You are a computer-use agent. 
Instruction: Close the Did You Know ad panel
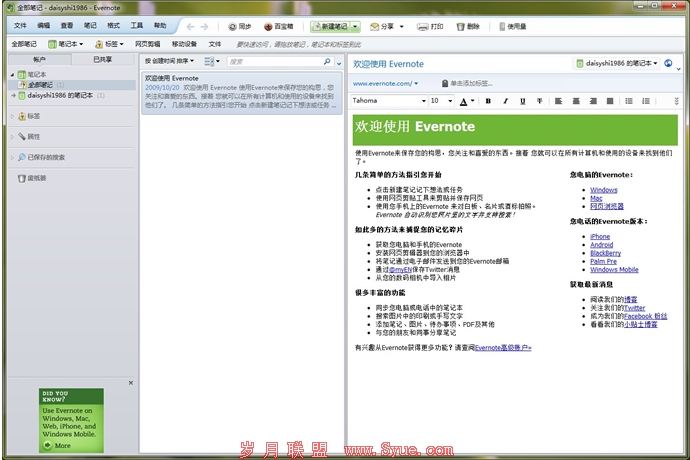click(x=131, y=383)
